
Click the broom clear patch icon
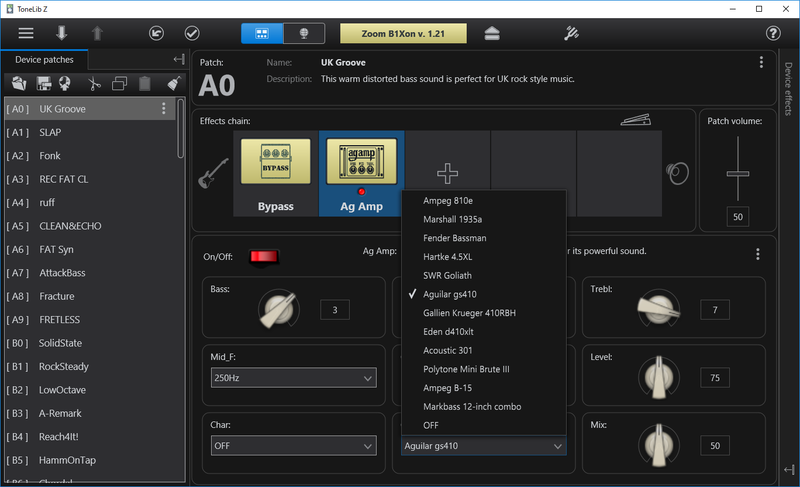pyautogui.click(x=174, y=83)
